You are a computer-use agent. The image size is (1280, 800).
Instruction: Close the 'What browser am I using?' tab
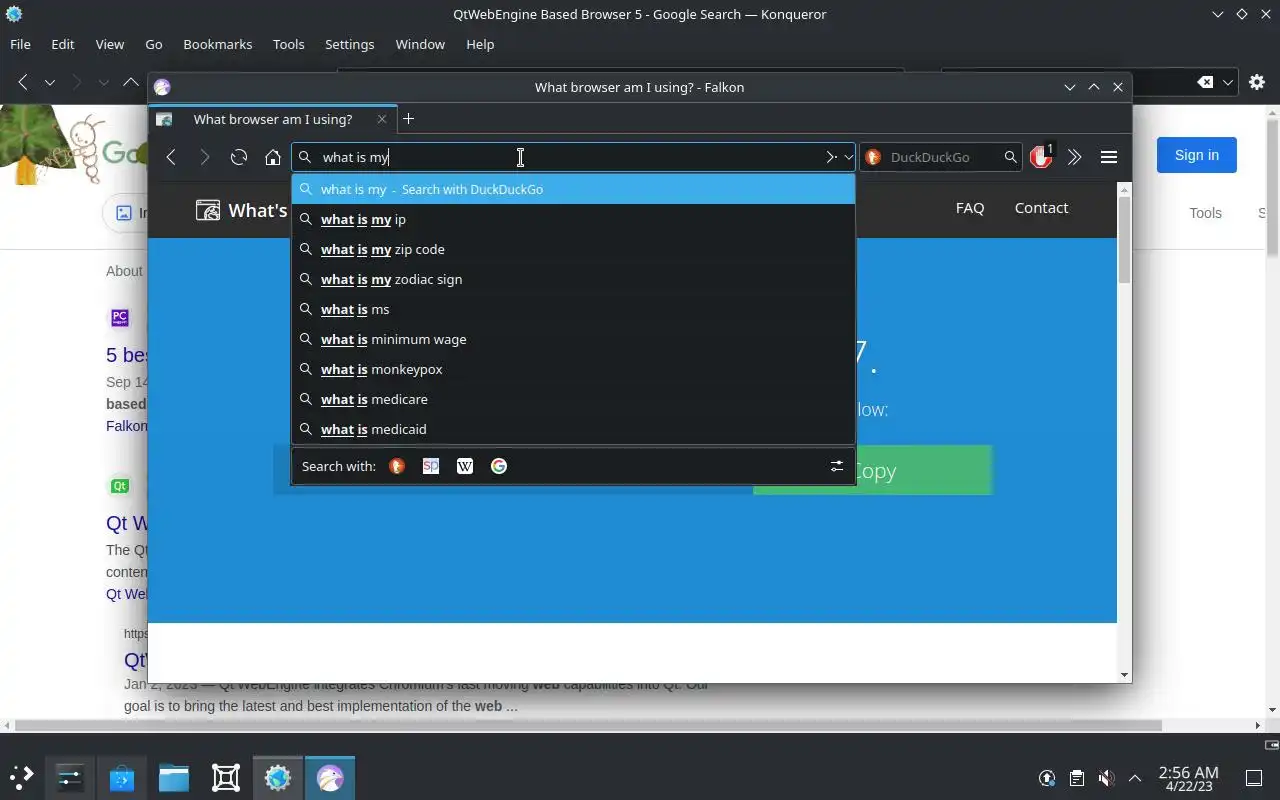[382, 119]
